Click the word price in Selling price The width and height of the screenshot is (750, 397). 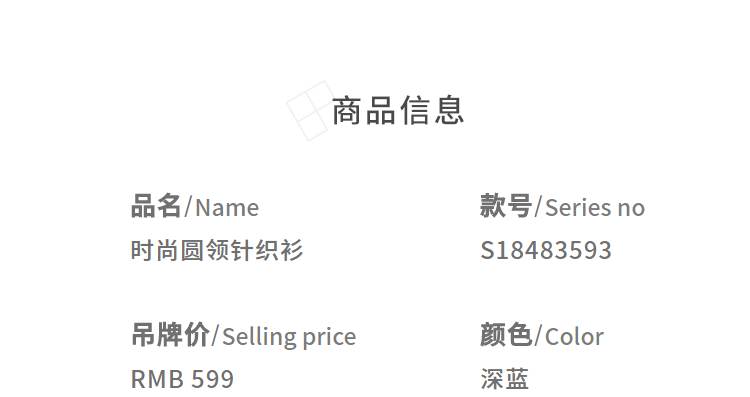[x=330, y=338]
